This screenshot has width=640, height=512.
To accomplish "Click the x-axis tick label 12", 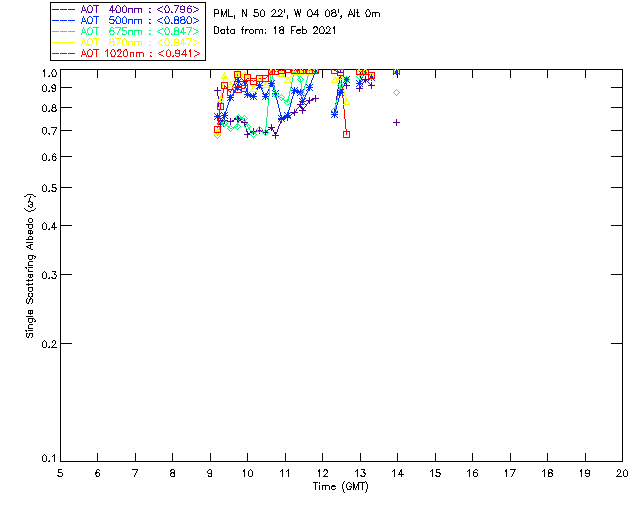I will (322, 473).
